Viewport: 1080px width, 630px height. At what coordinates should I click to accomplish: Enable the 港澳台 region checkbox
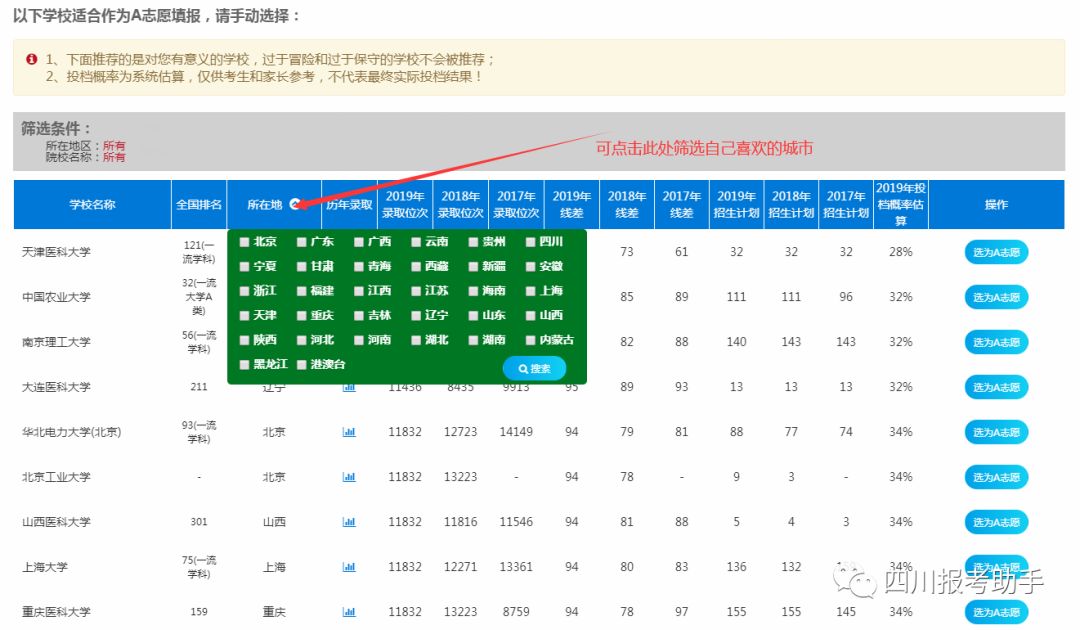[301, 364]
